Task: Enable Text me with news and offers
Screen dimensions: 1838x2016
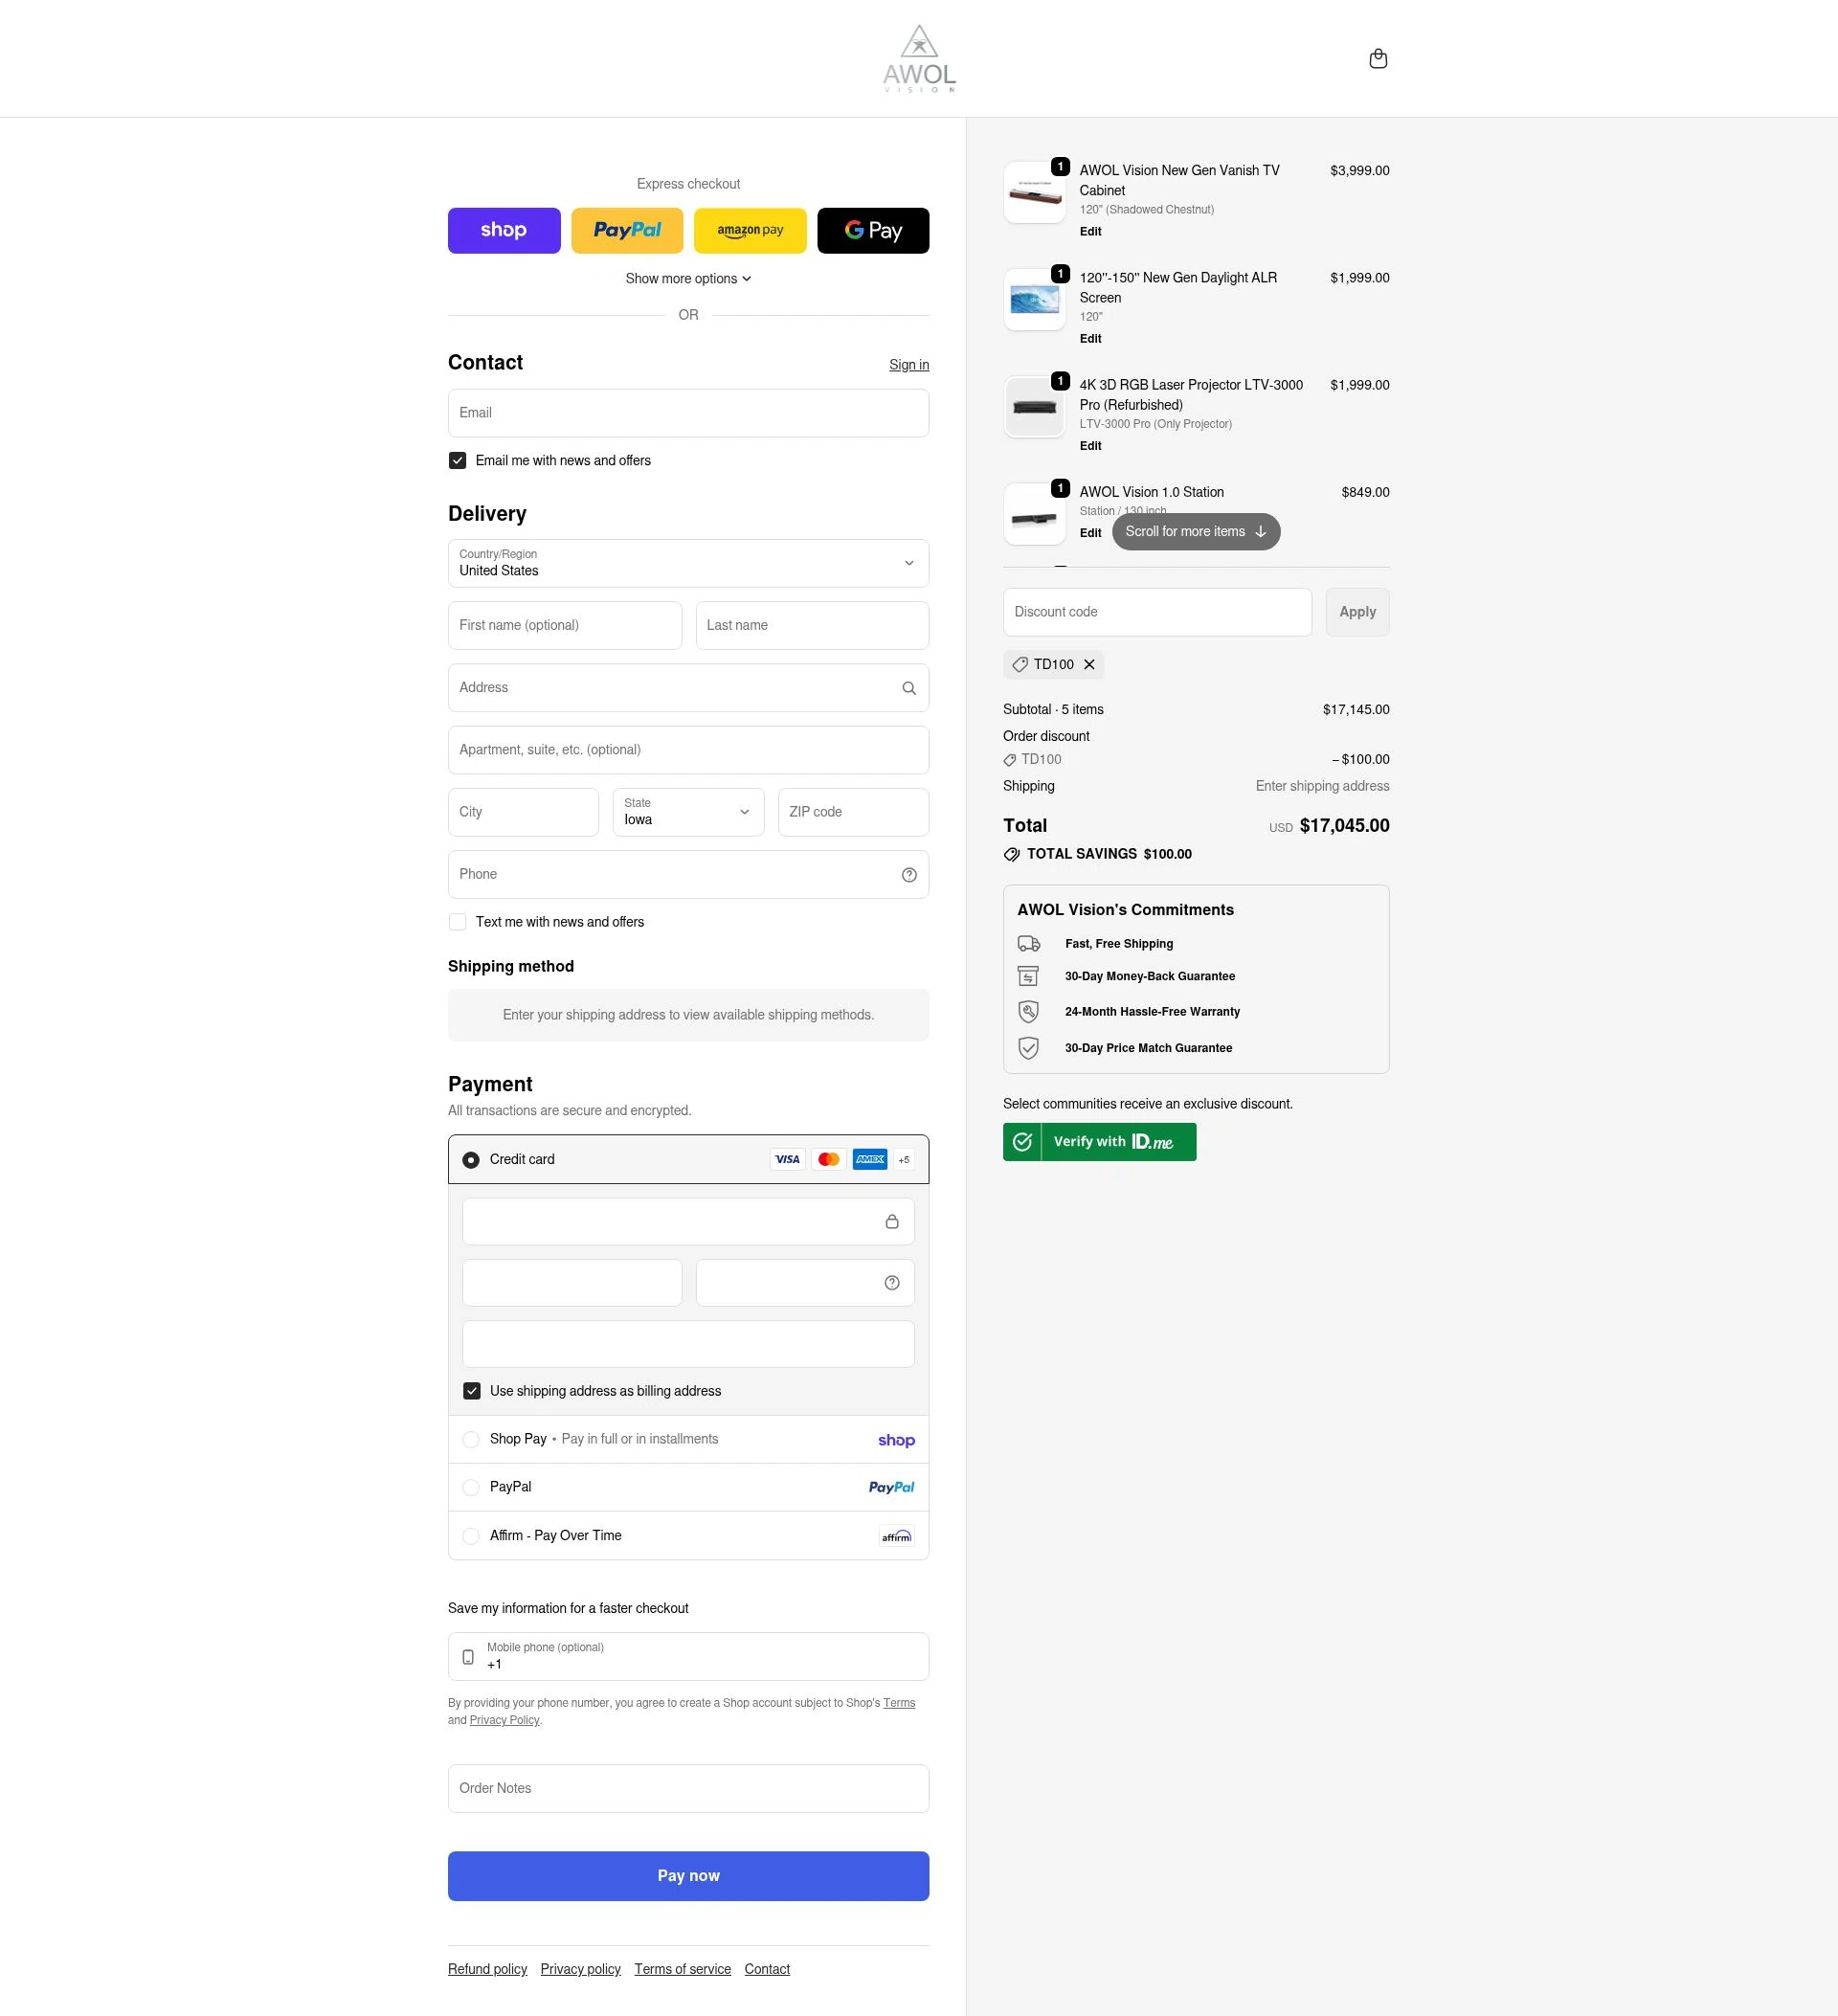Action: [457, 922]
